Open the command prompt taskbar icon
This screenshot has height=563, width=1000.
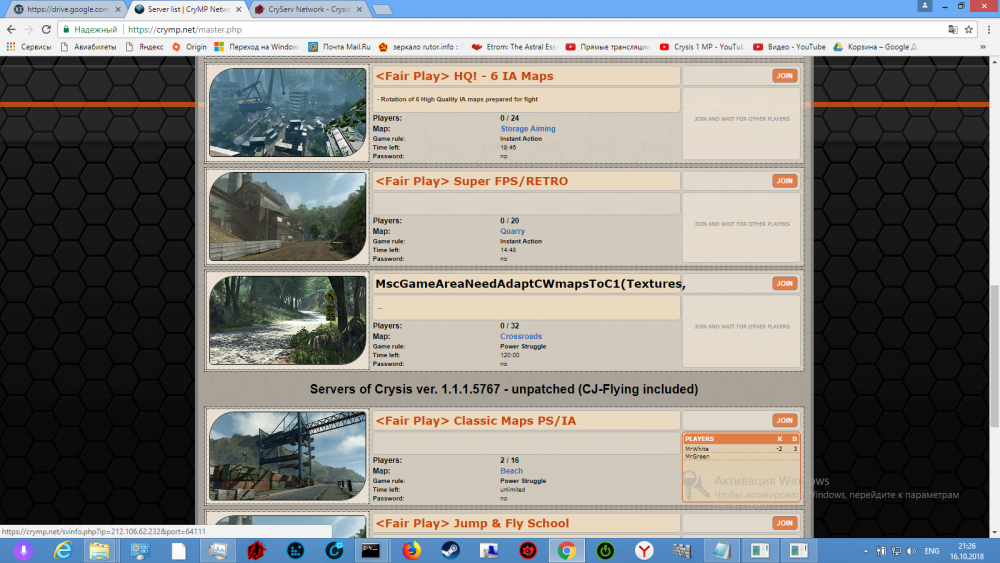click(x=371, y=550)
